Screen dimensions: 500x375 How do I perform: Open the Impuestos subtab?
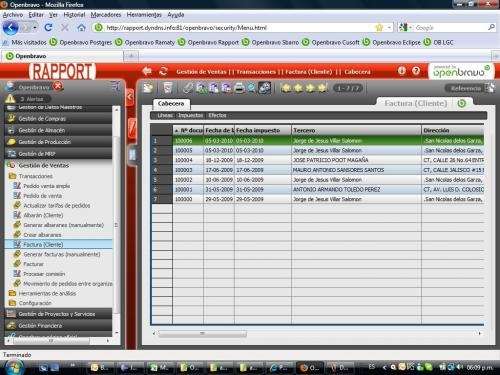190,115
